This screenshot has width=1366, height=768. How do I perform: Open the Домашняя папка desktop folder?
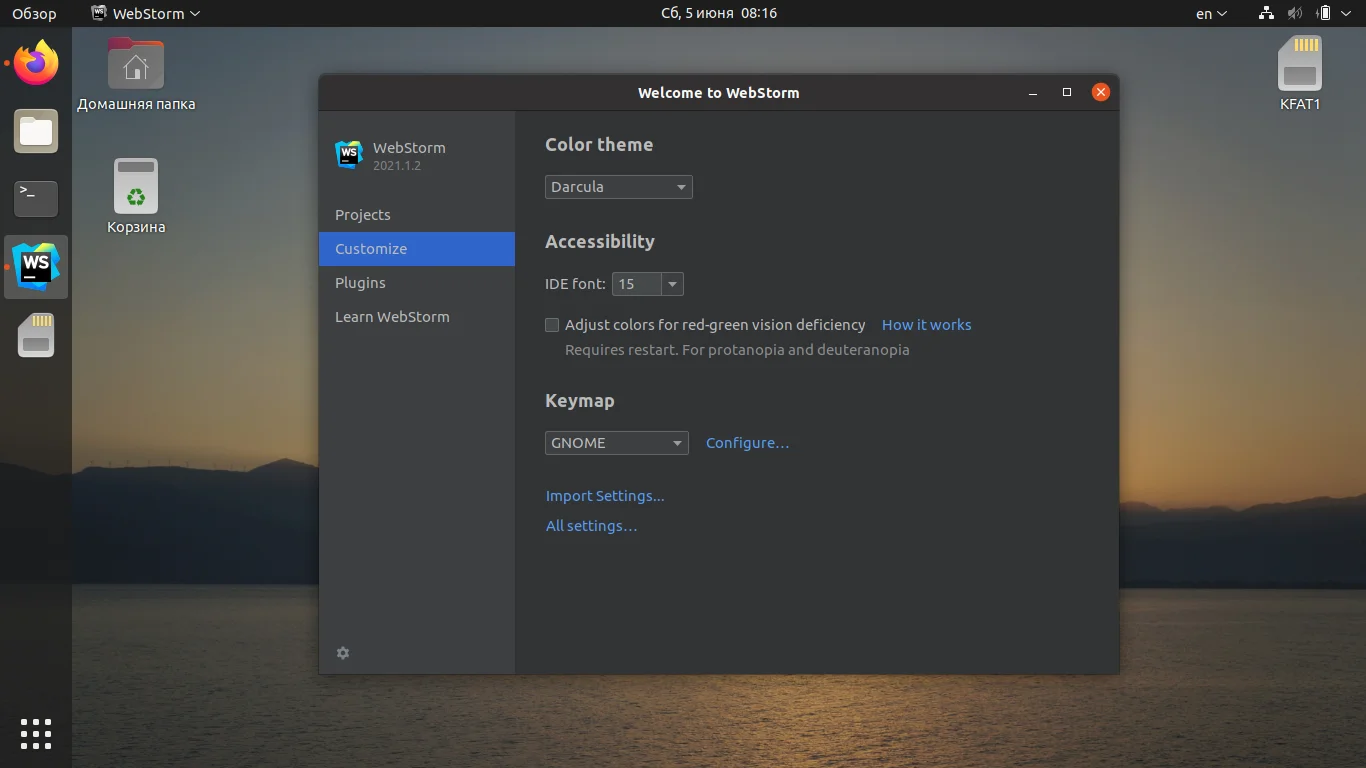point(136,74)
